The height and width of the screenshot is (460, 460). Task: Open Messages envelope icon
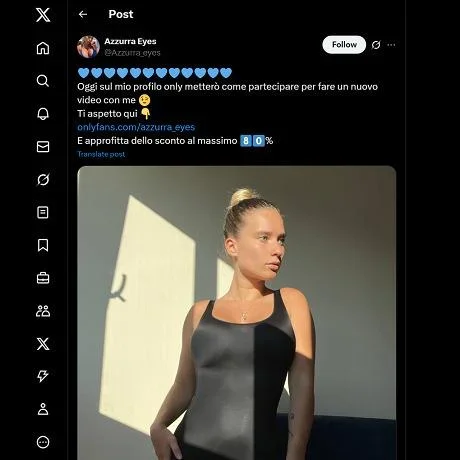[x=43, y=147]
